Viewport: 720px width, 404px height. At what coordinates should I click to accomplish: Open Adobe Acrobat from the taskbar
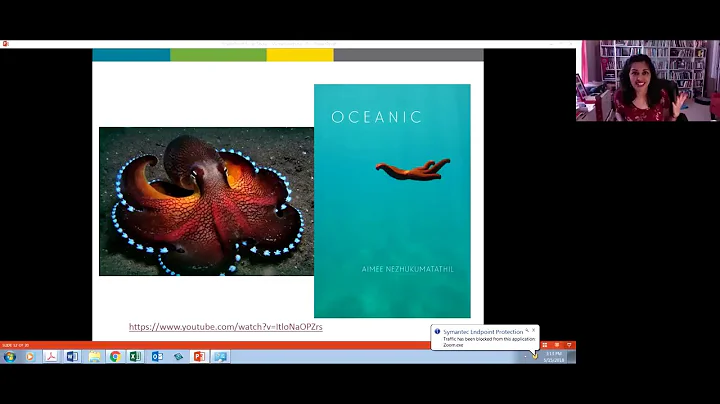click(x=51, y=357)
